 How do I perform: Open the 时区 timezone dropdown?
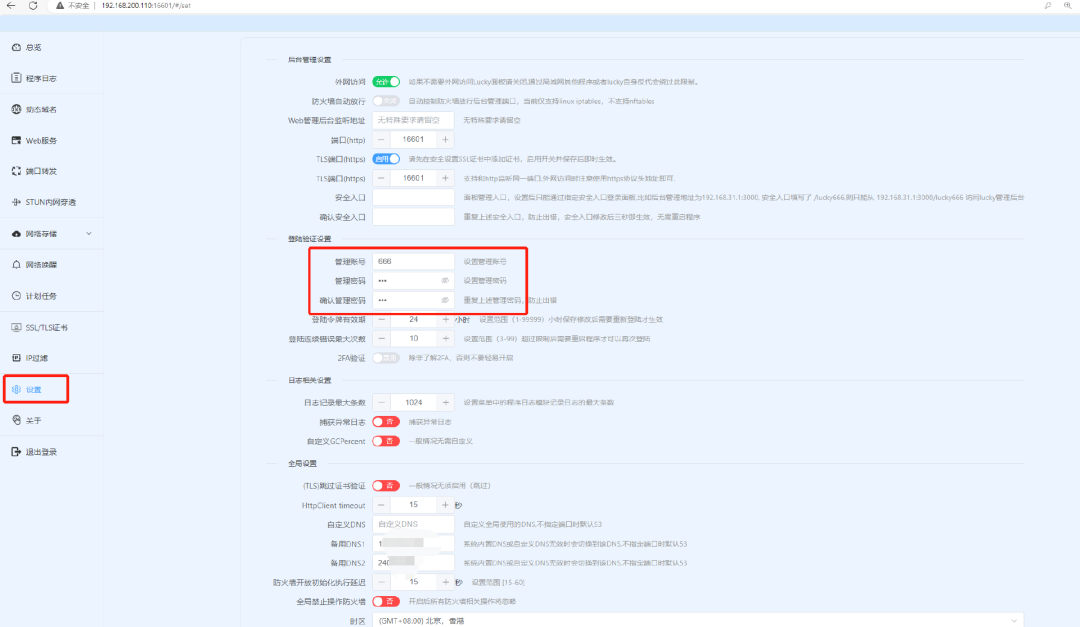(698, 620)
